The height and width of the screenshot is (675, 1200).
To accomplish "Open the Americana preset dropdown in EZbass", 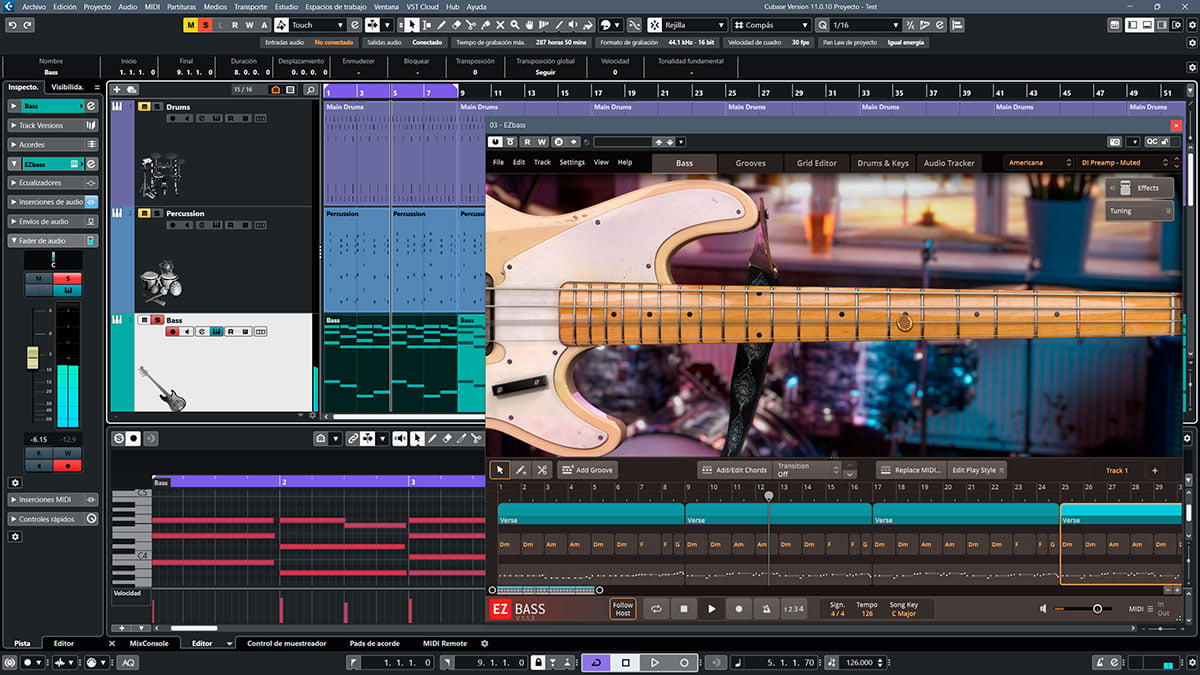I will tap(1039, 162).
